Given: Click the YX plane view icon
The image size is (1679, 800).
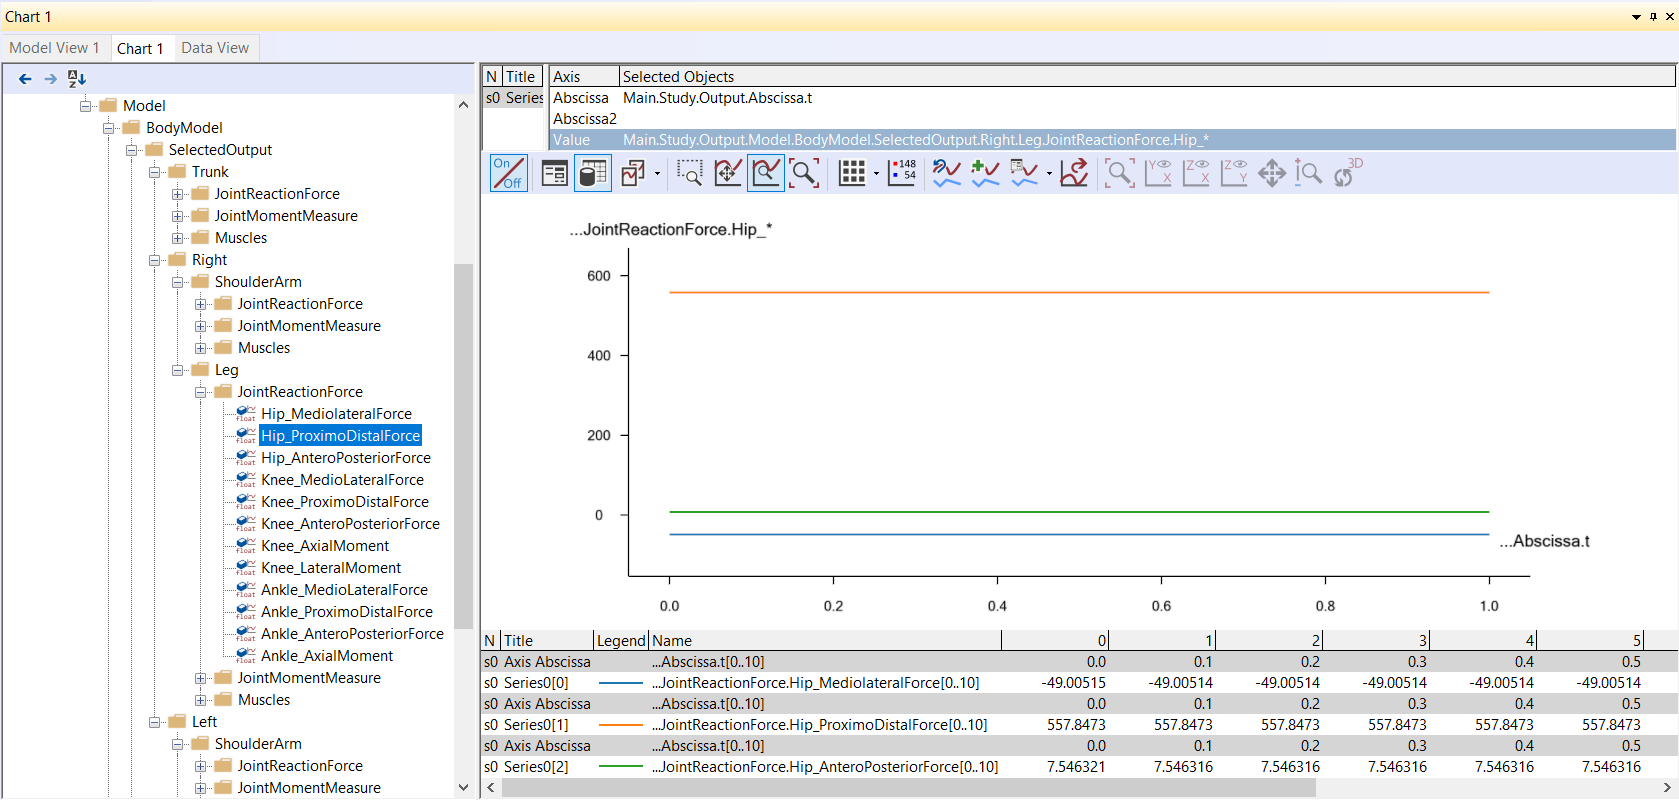Looking at the screenshot, I should coord(1158,173).
